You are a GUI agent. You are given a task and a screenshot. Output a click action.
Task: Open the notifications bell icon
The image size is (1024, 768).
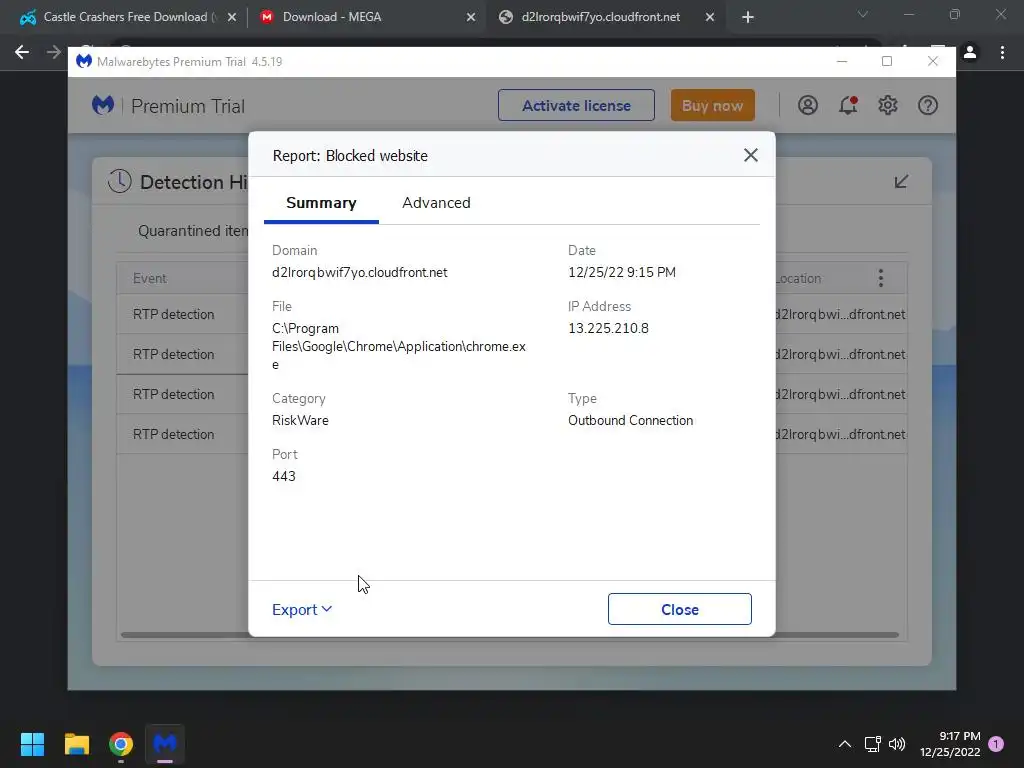click(x=848, y=105)
